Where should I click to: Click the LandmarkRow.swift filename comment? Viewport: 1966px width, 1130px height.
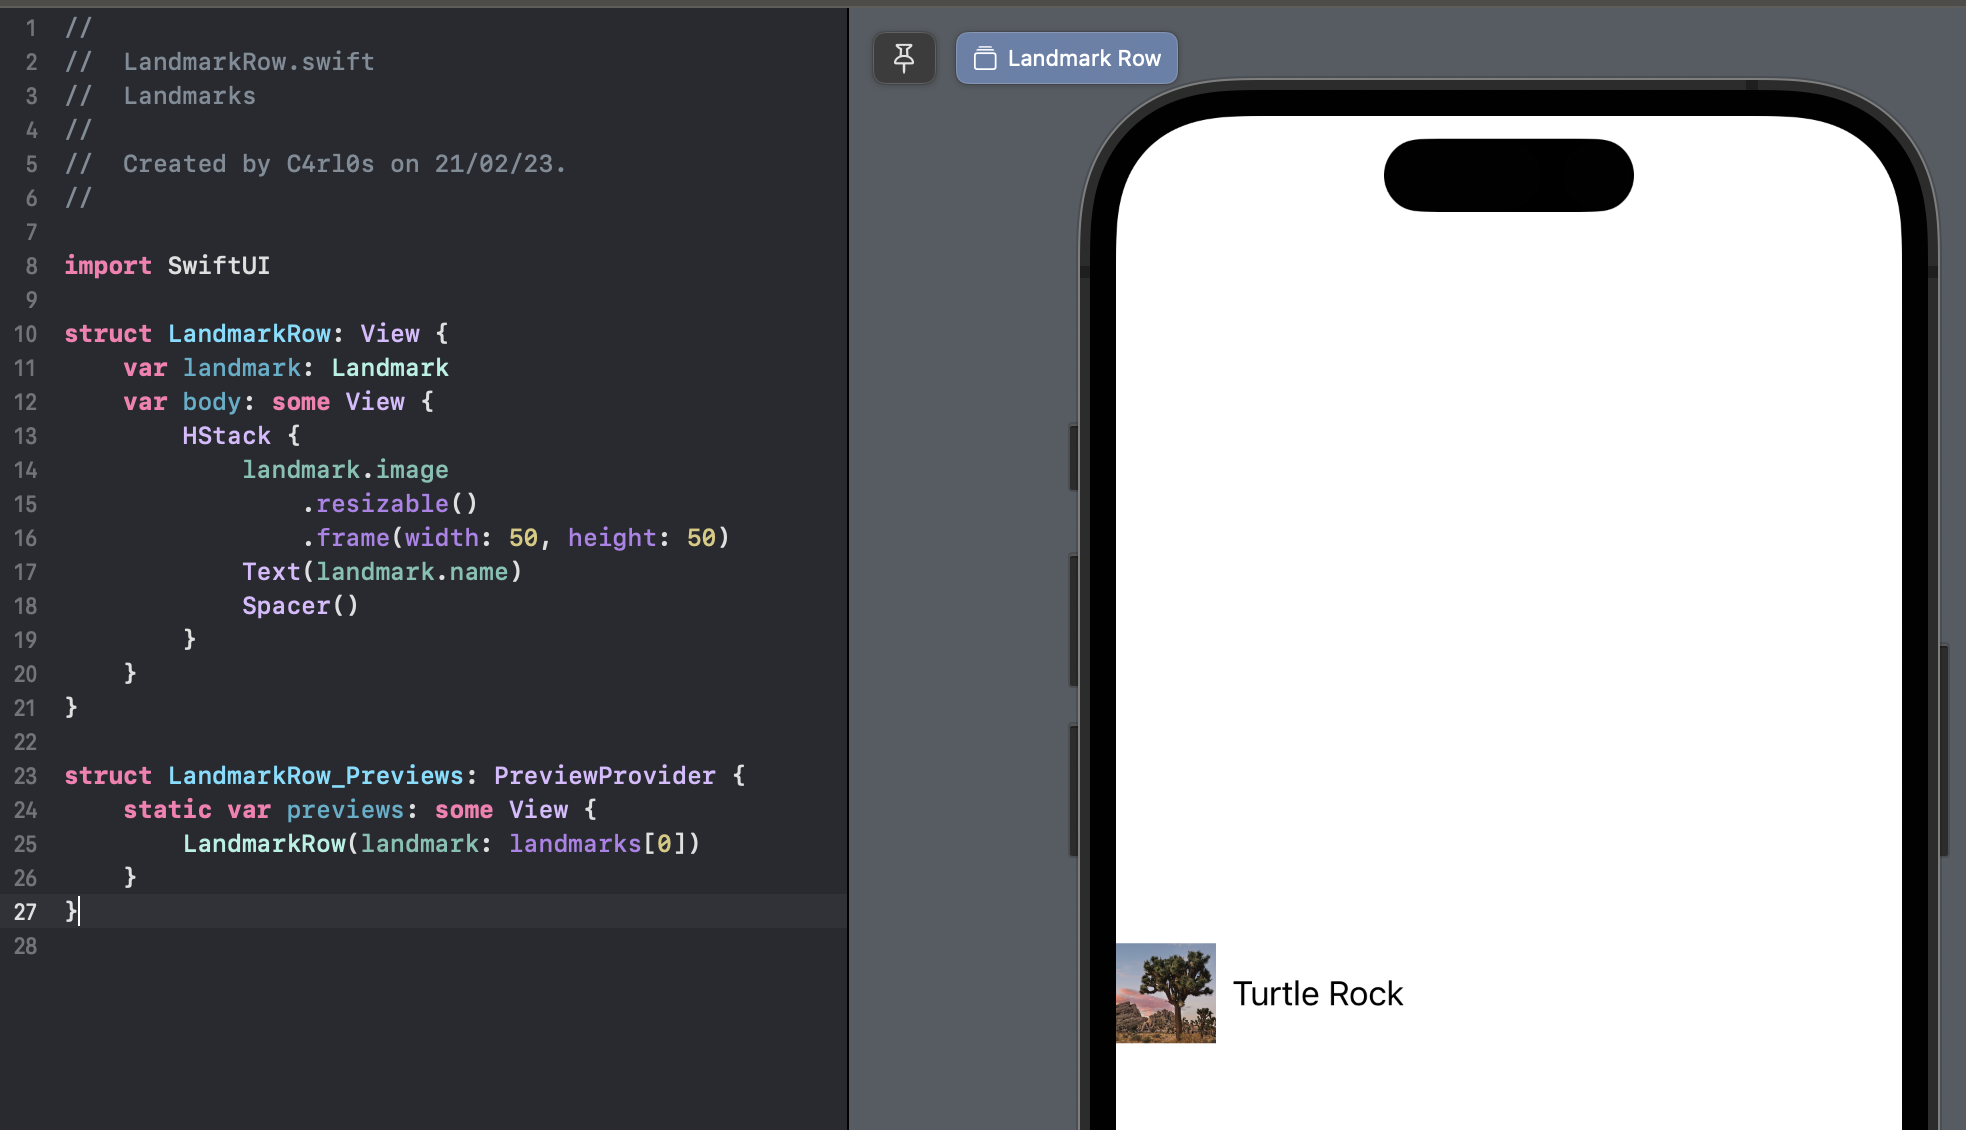(x=248, y=62)
